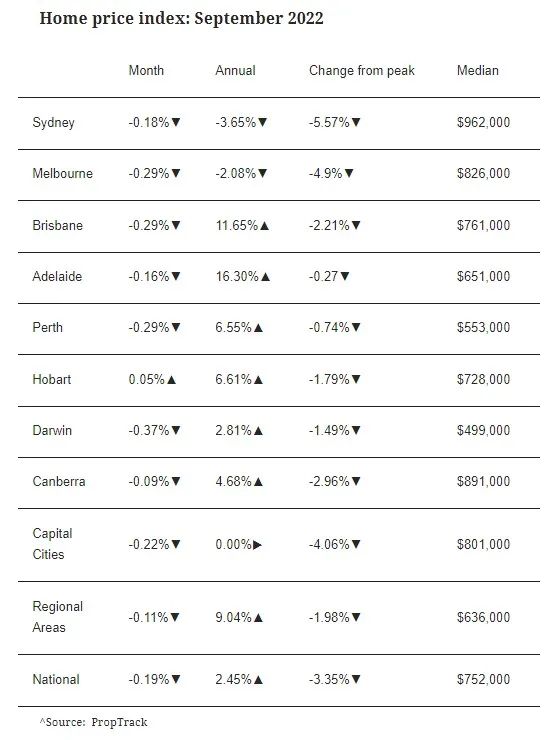Click the Change from peak column header

(x=362, y=70)
